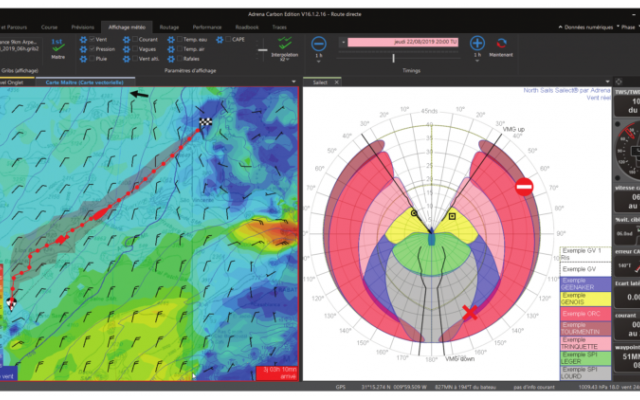Select the Carte Maître (Carte vectorielle) tab
Screen dimensions: 640x400
[85, 82]
